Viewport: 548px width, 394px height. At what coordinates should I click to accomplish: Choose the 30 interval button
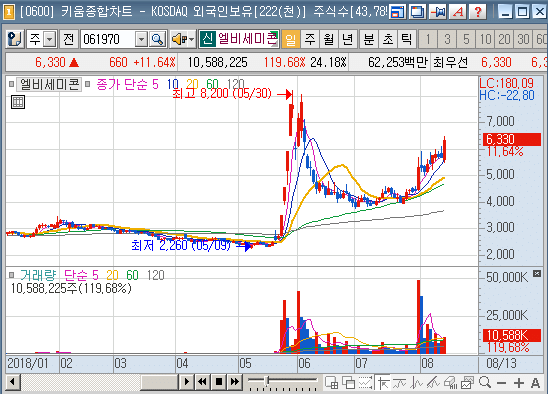pyautogui.click(x=523, y=39)
